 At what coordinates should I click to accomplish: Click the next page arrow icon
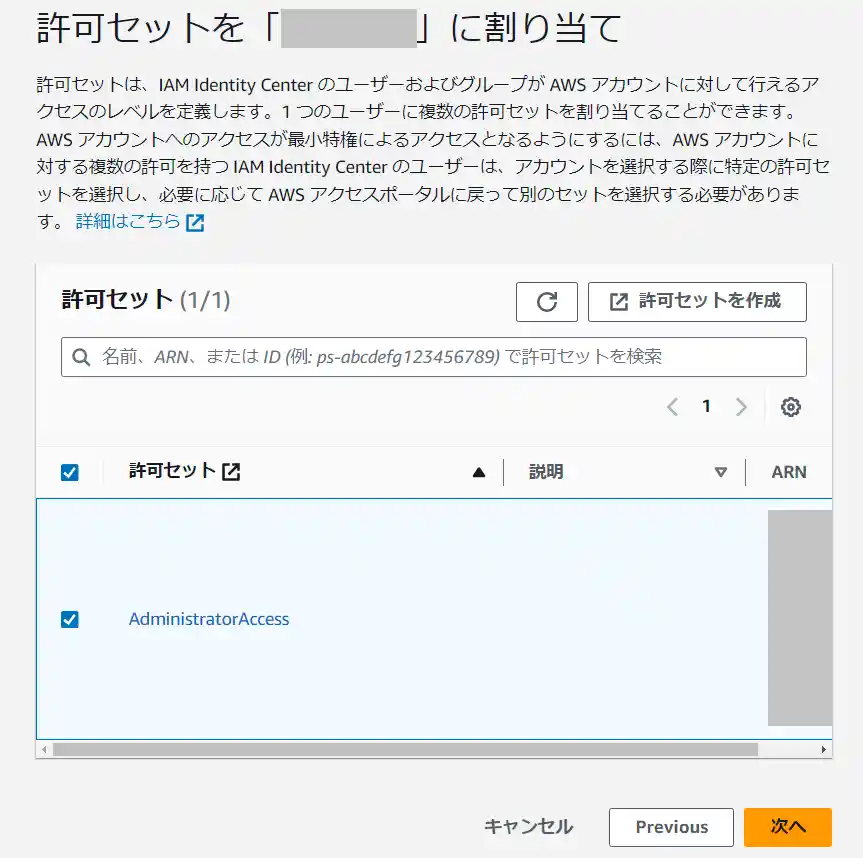[x=741, y=407]
